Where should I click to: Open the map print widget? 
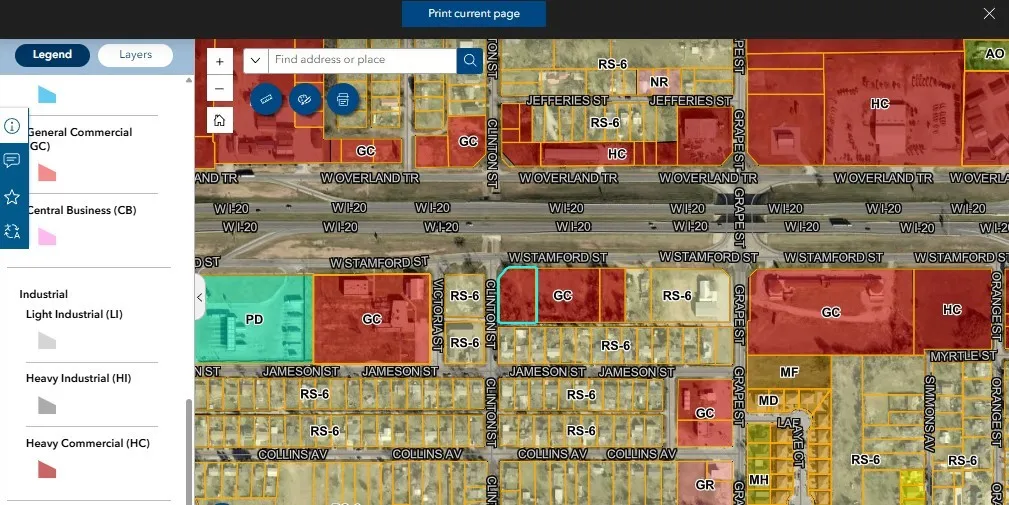pos(343,99)
